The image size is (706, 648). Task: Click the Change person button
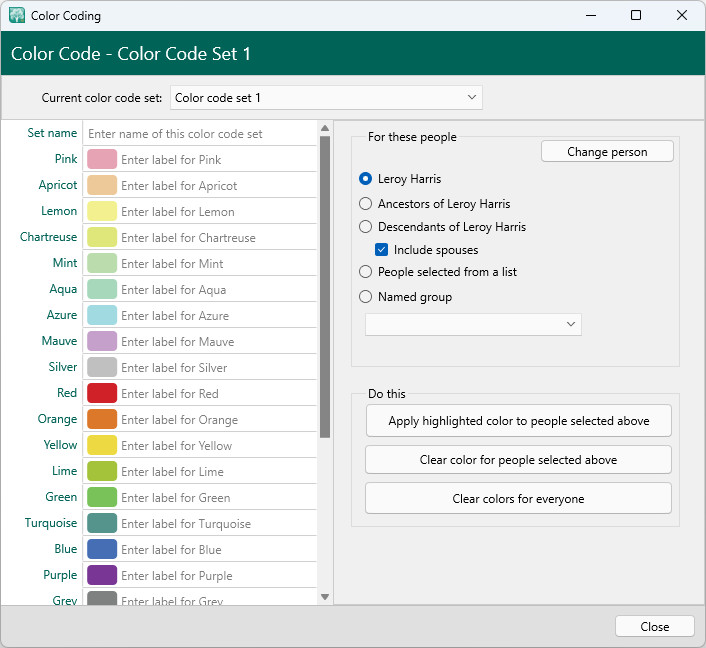(607, 152)
